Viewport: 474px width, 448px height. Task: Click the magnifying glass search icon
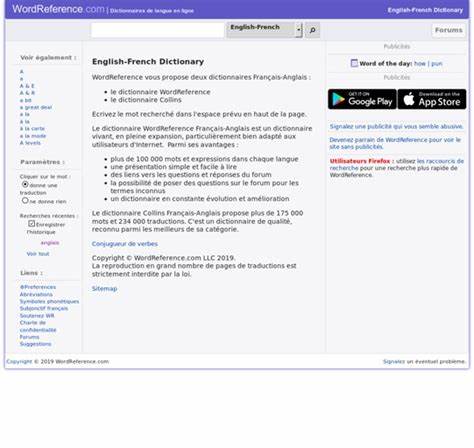pos(312,30)
